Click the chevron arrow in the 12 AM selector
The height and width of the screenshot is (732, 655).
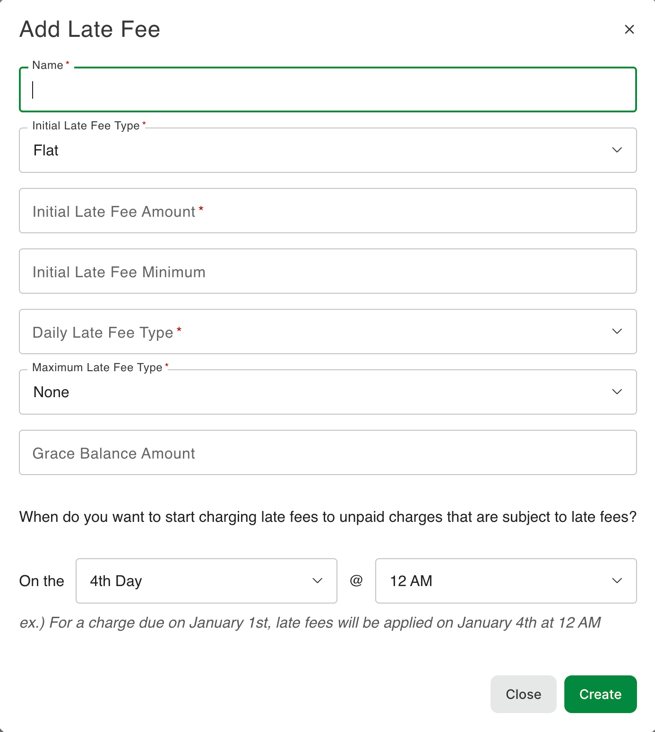click(617, 581)
